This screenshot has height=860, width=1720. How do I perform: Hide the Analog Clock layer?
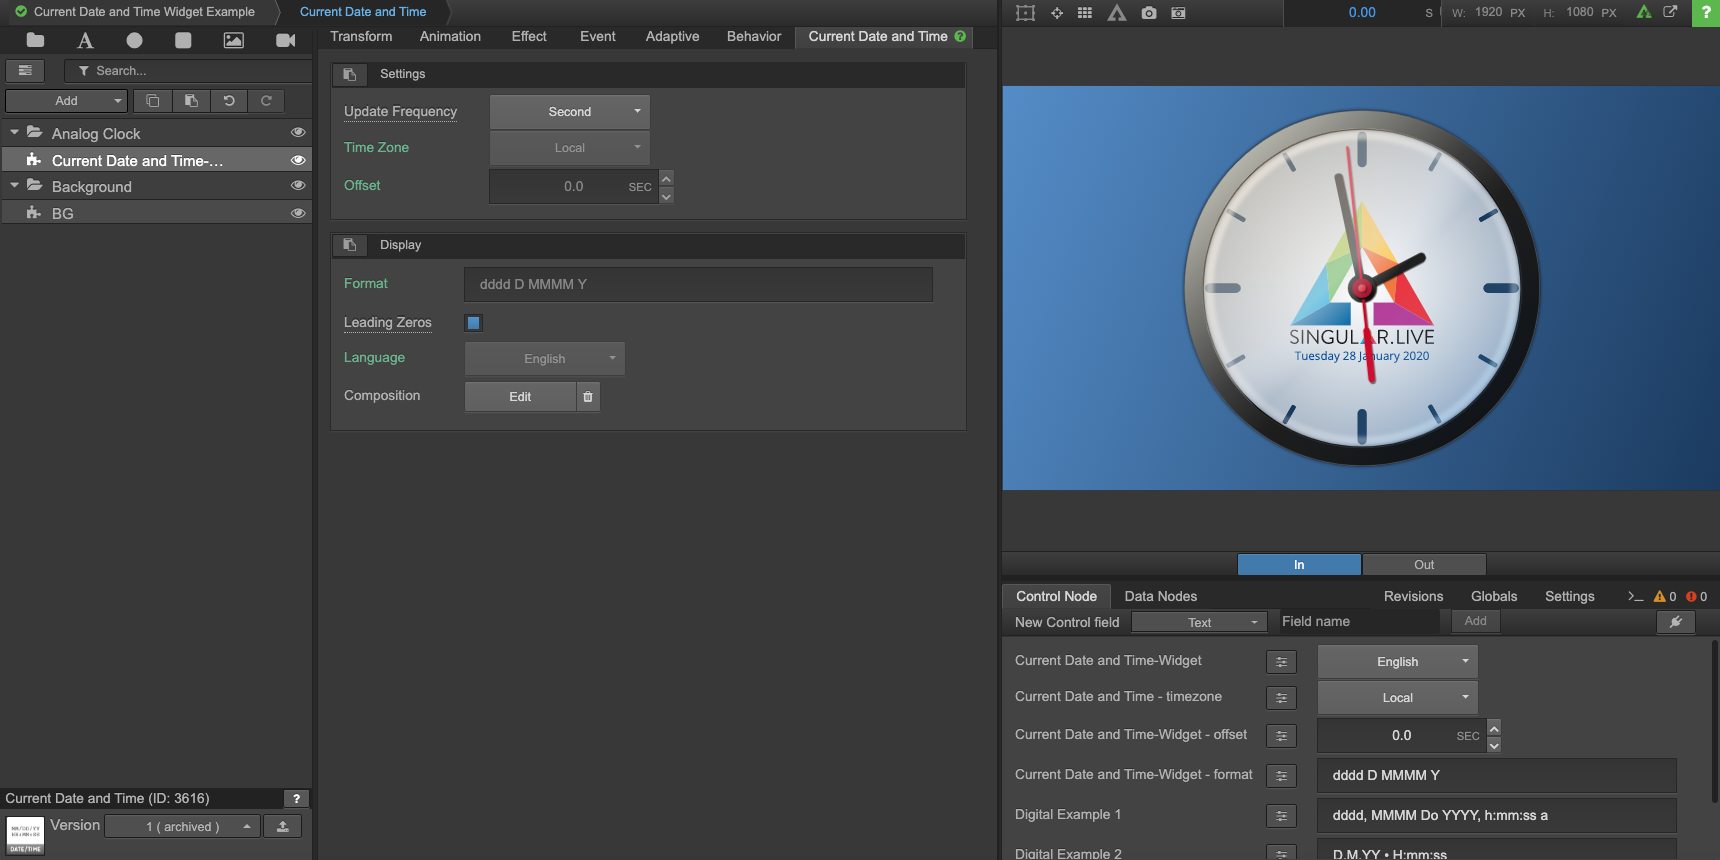click(297, 132)
